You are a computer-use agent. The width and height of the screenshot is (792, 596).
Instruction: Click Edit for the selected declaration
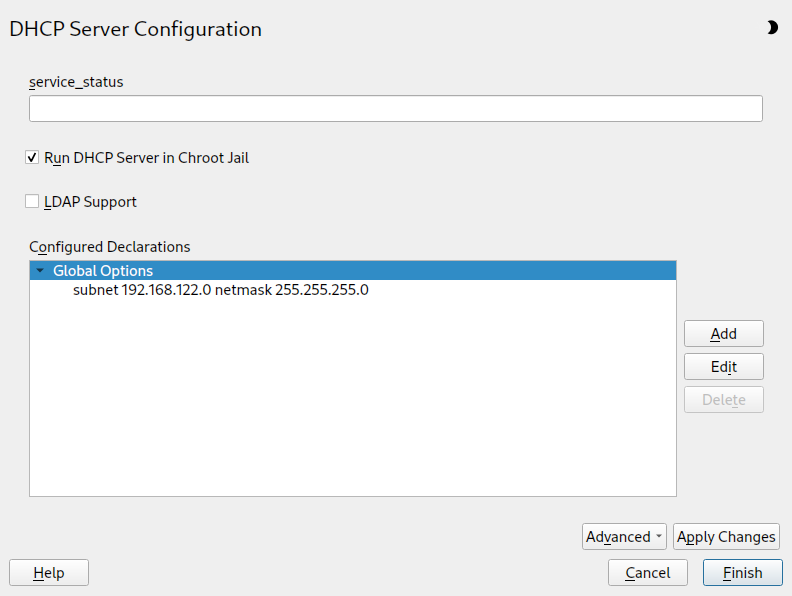pos(724,367)
